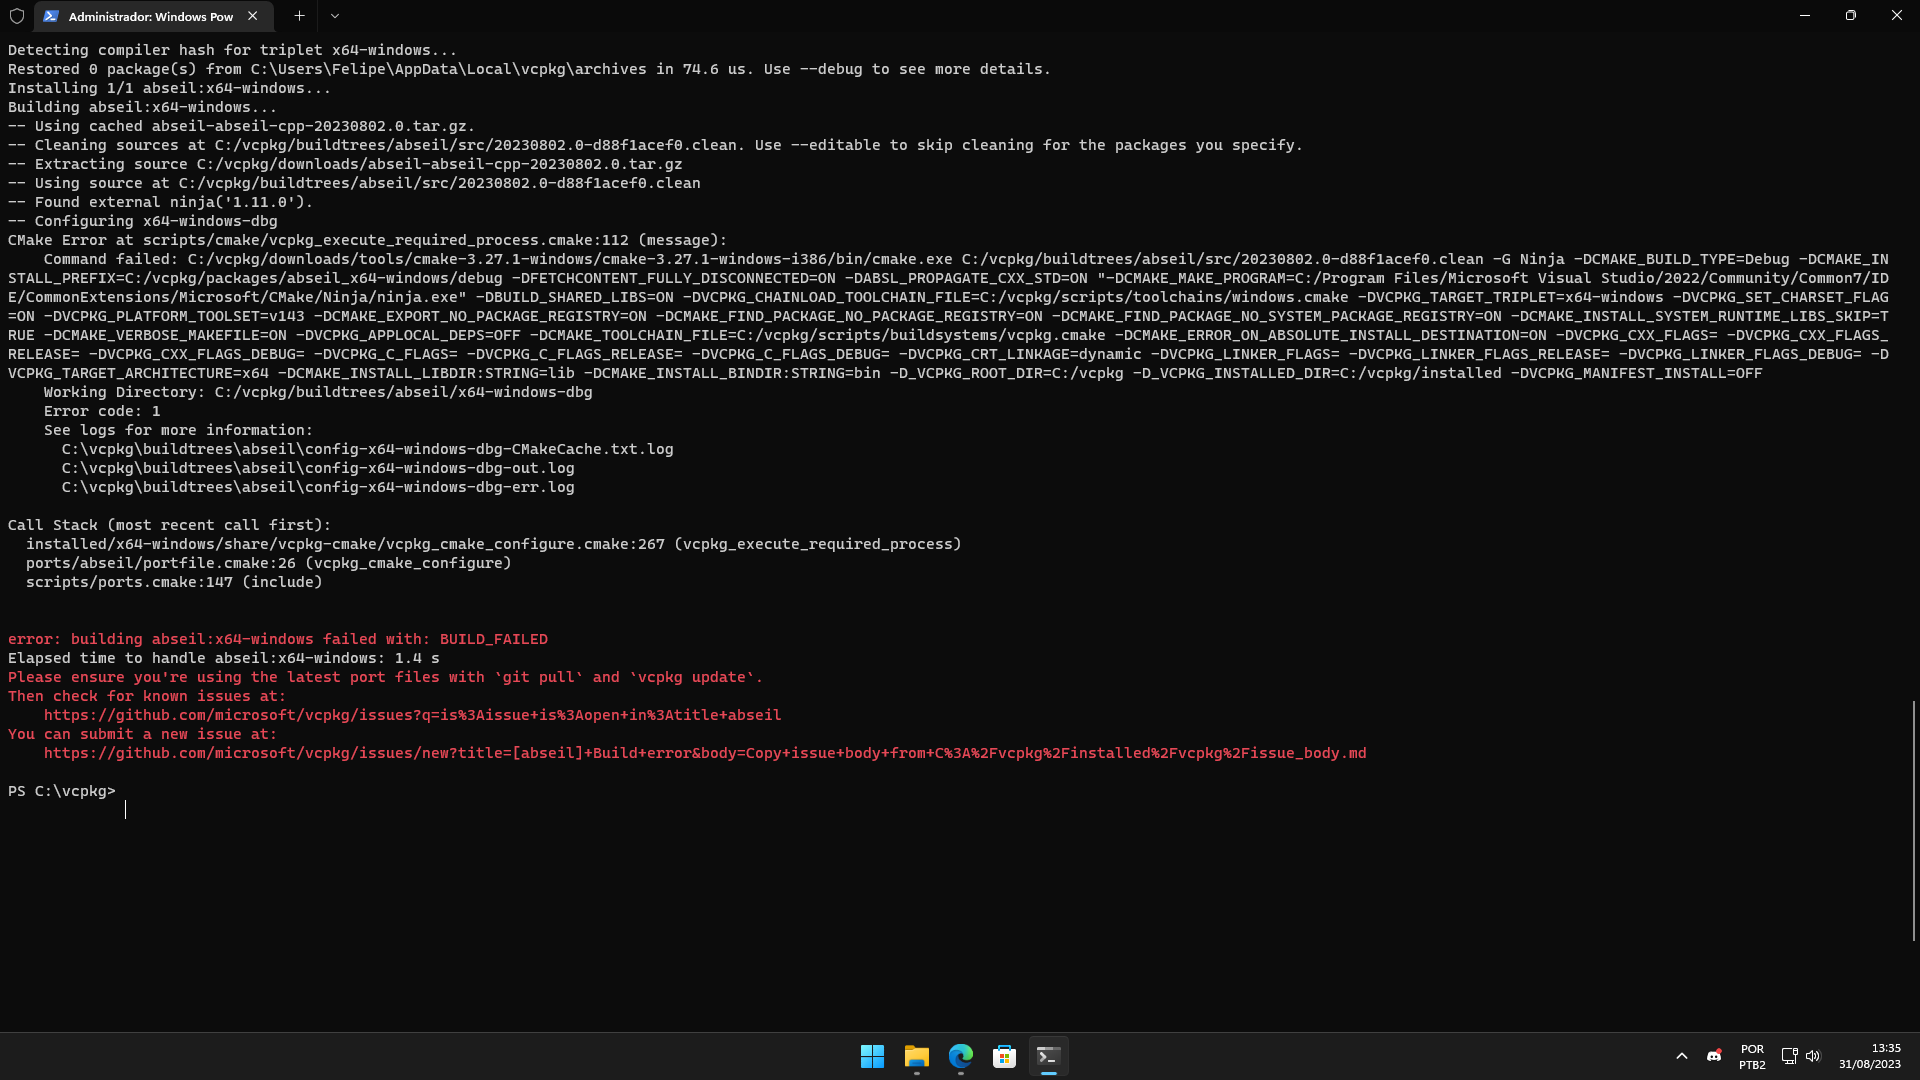The width and height of the screenshot is (1920, 1080).
Task: Open Microsoft Store from the taskbar
Action: [x=1004, y=1056]
